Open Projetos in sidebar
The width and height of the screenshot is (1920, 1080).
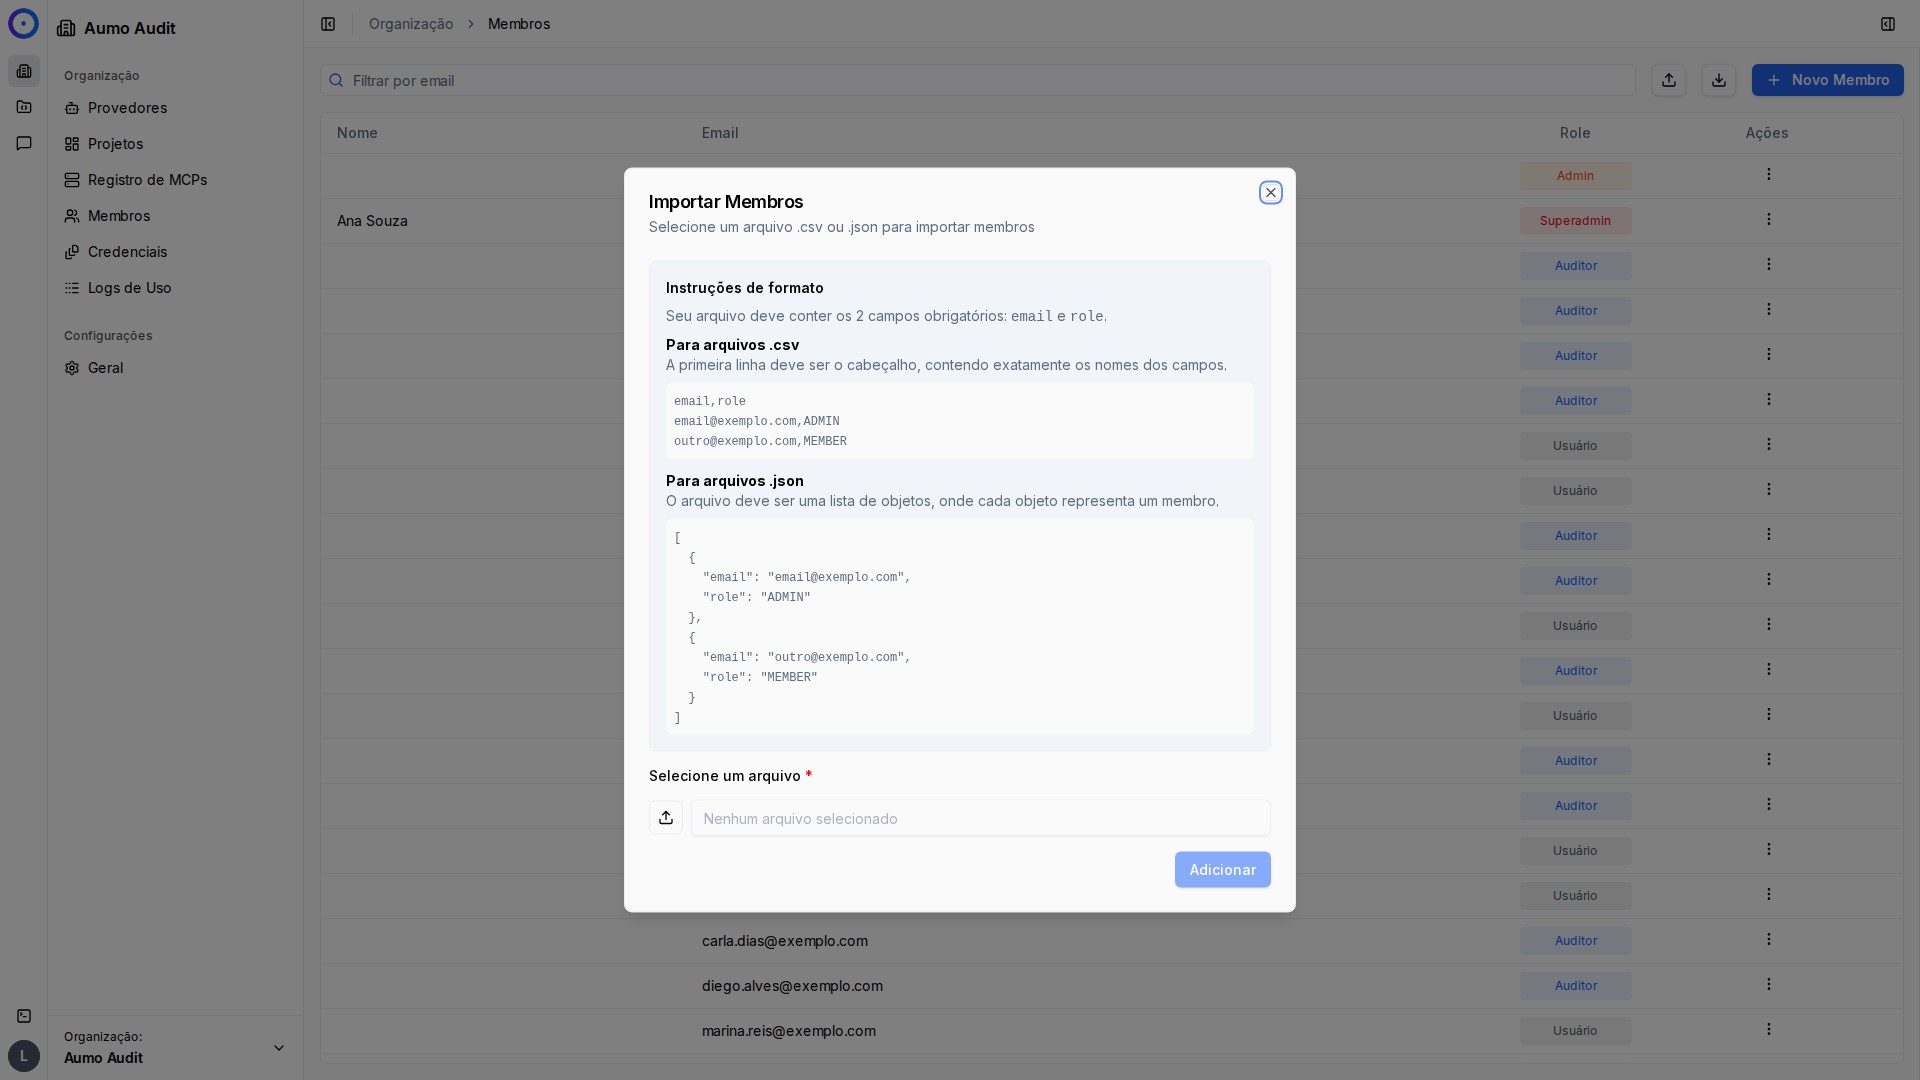[176, 144]
